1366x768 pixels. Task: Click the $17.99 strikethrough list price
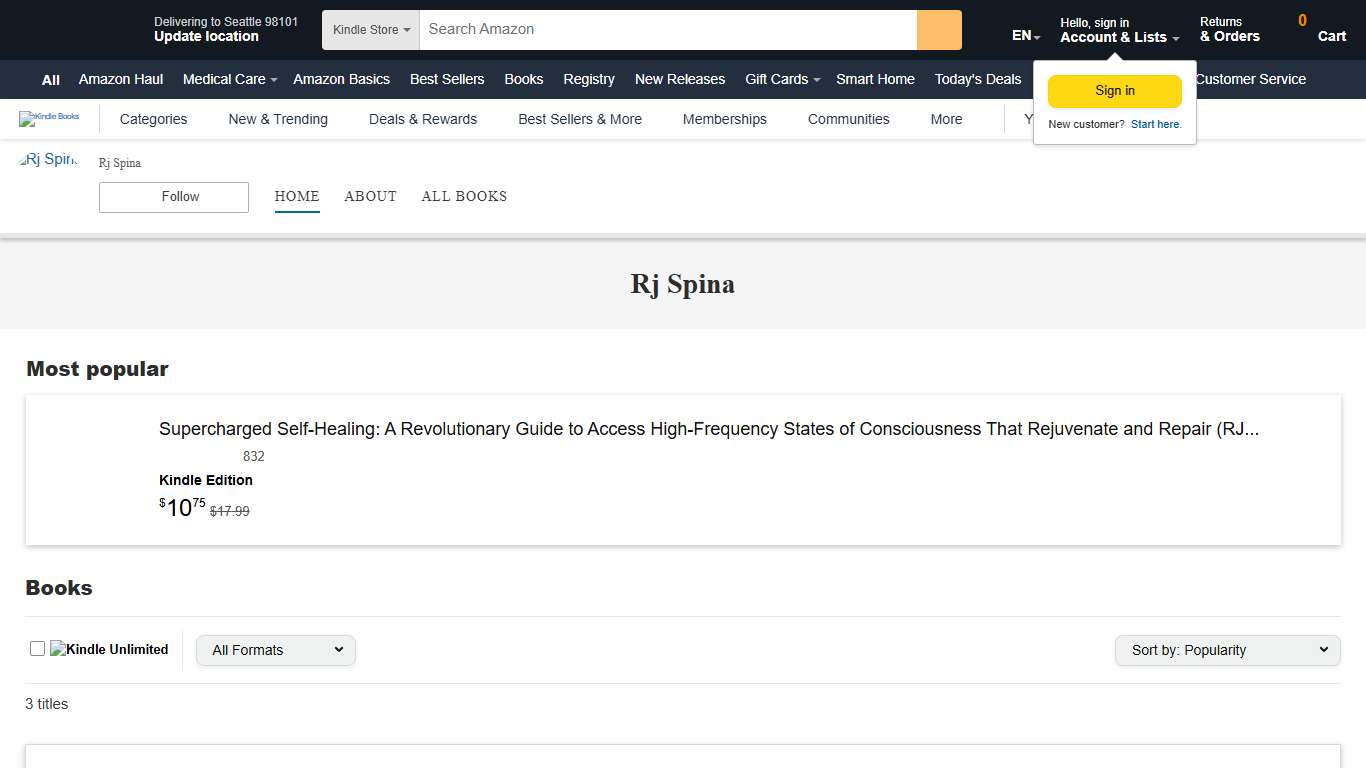click(x=229, y=511)
